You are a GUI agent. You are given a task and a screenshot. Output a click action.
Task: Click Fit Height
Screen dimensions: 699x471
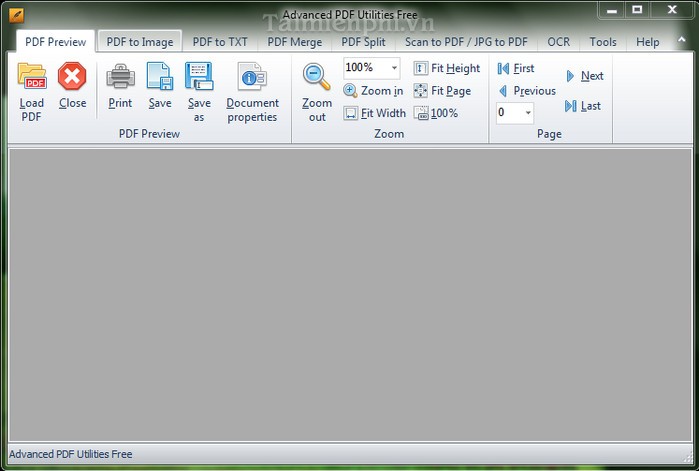click(447, 68)
